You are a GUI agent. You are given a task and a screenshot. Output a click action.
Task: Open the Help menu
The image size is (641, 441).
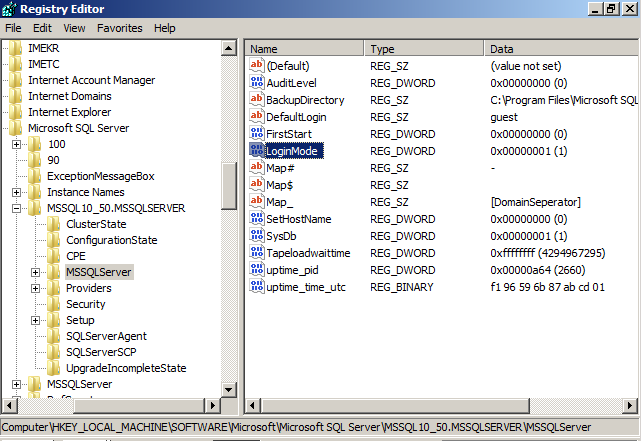point(164,28)
